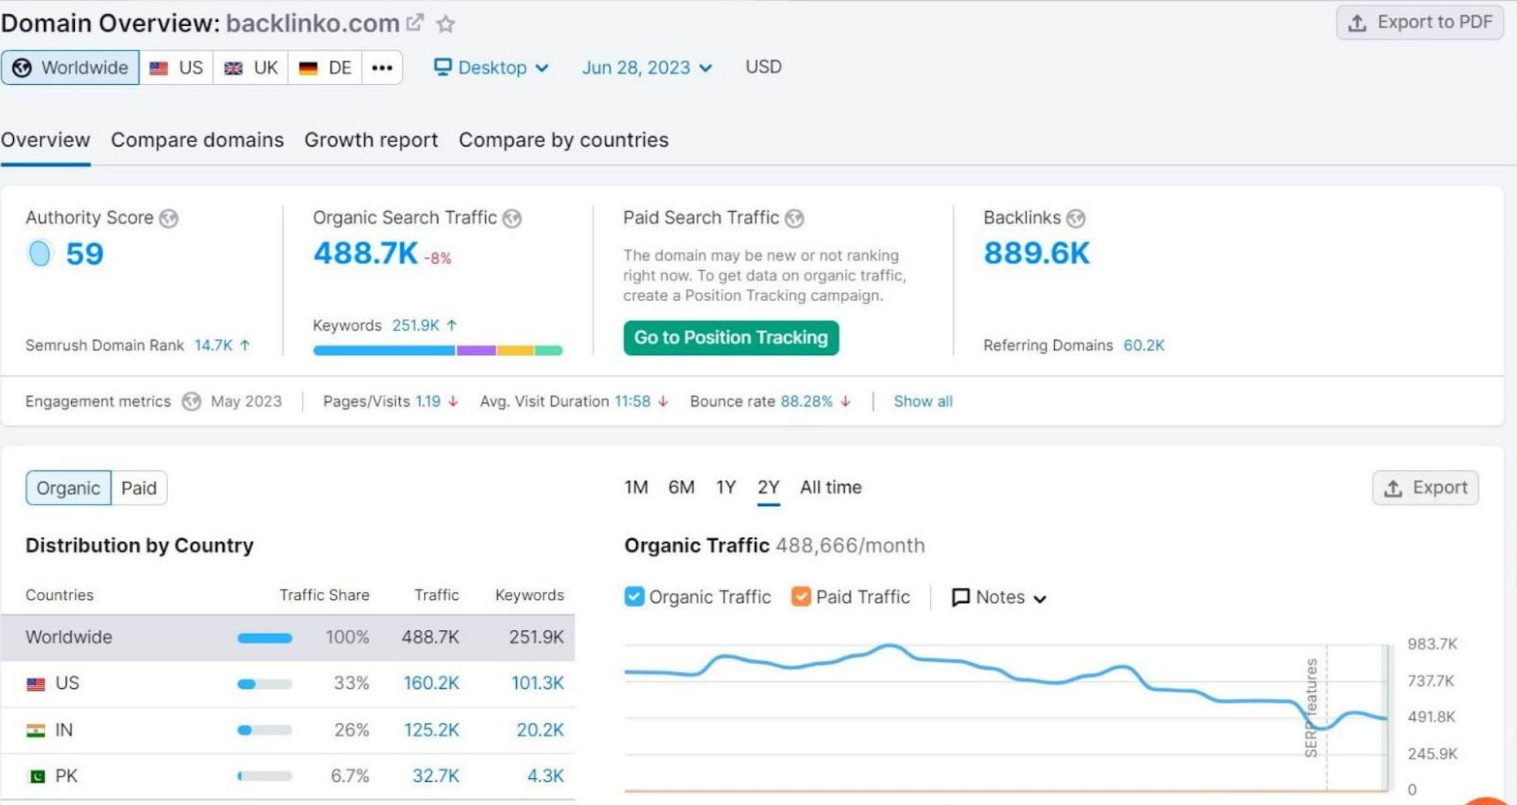Viewport: 1517px width, 805px height.
Task: Click Go to Position Tracking button
Action: pos(731,338)
